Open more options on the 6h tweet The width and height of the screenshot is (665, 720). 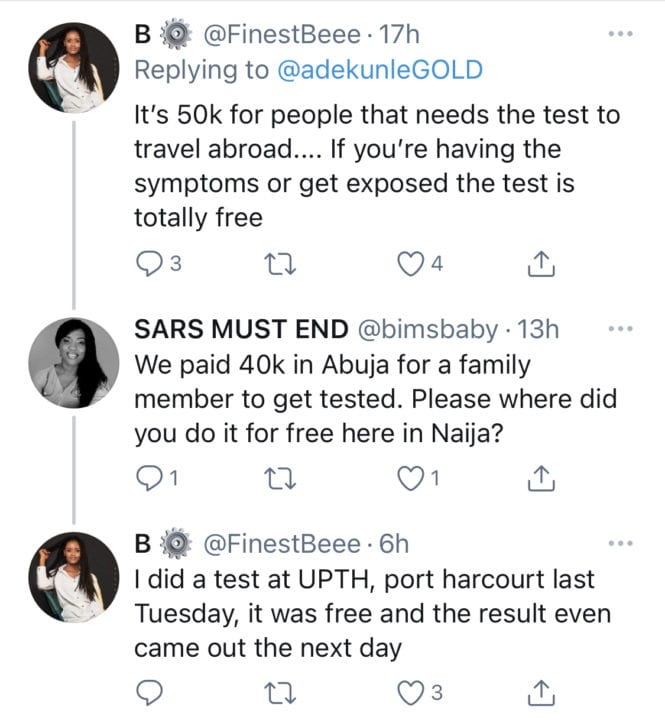pyautogui.click(x=620, y=544)
